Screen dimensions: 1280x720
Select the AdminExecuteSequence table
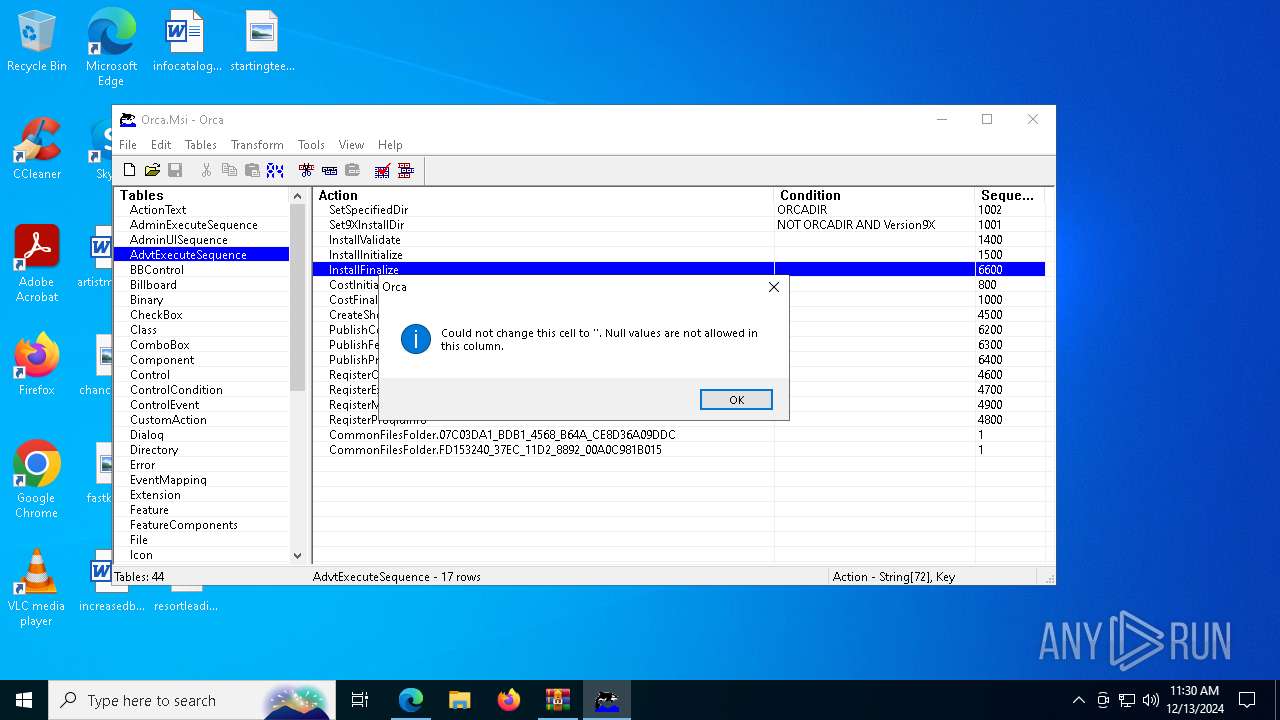pyautogui.click(x=194, y=225)
